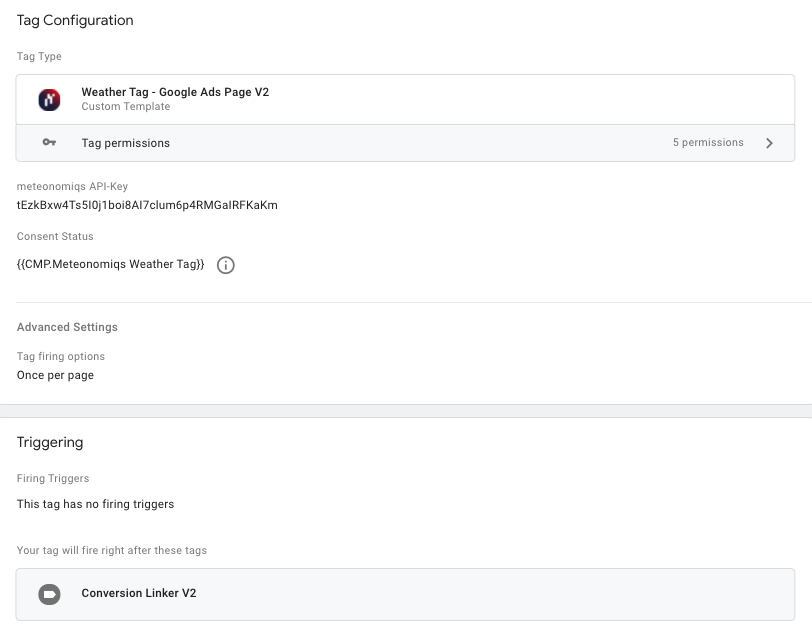Select the Tag Configuration heading
812x632 pixels.
tap(74, 20)
